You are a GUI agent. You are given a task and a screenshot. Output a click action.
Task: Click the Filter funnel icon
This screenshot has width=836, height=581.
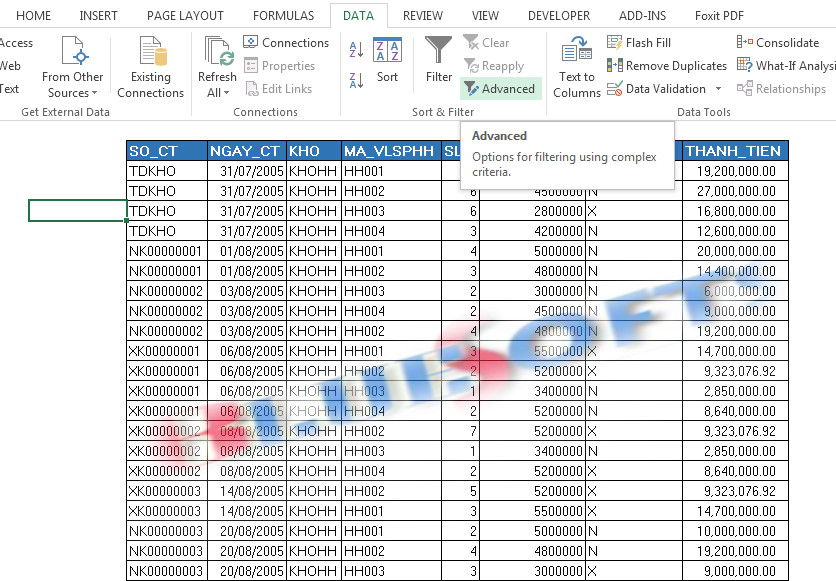(x=438, y=60)
